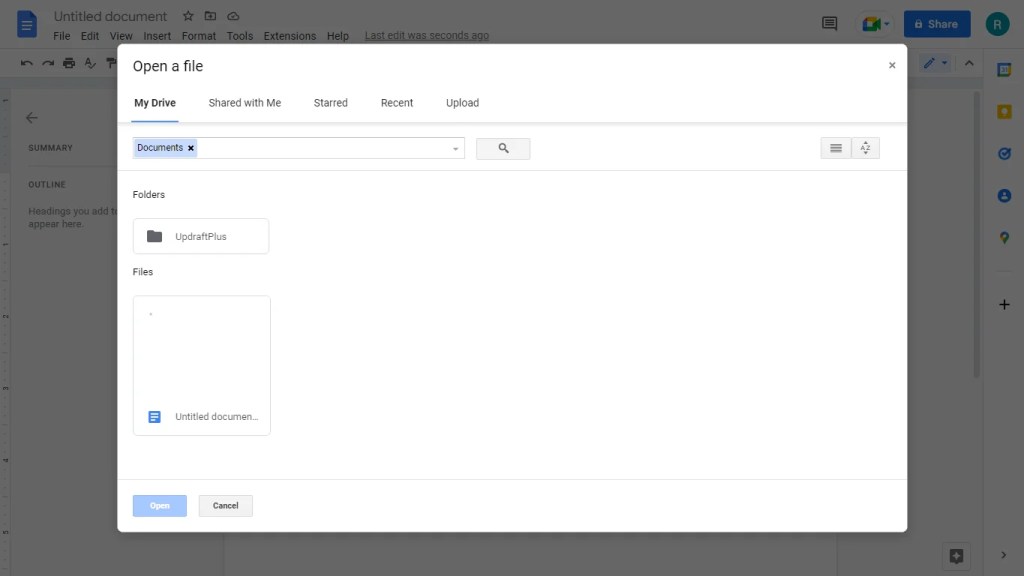Click the Redo toolbar icon
The height and width of the screenshot is (576, 1024).
pos(48,63)
